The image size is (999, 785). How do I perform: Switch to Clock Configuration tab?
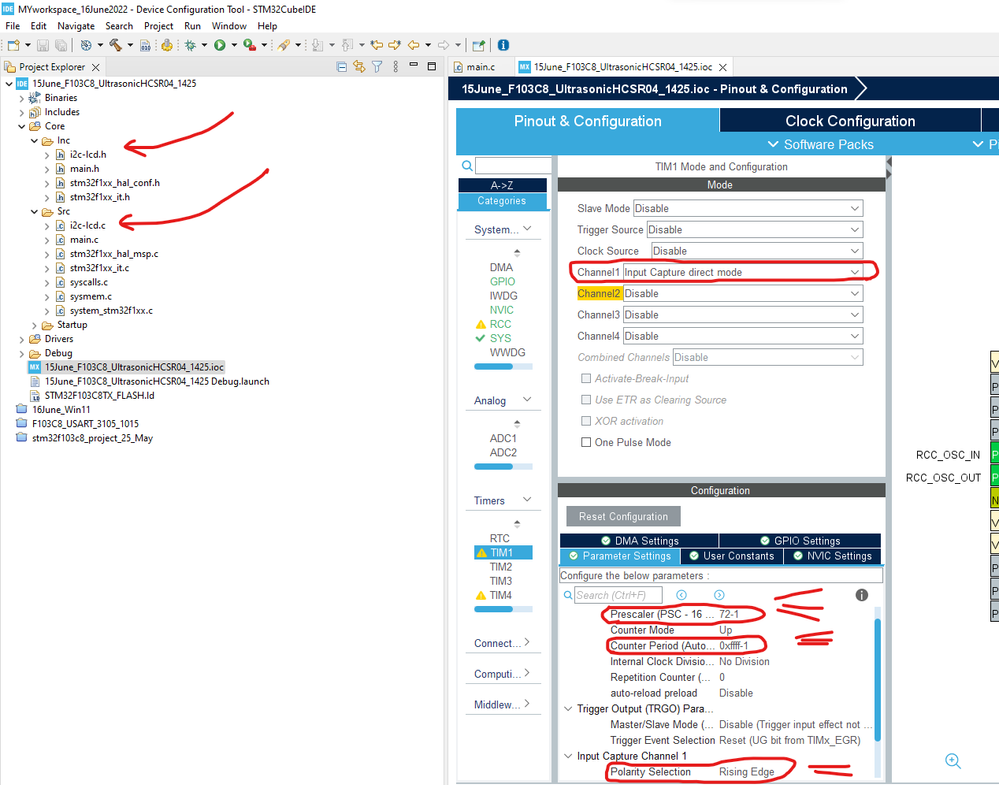pos(850,121)
